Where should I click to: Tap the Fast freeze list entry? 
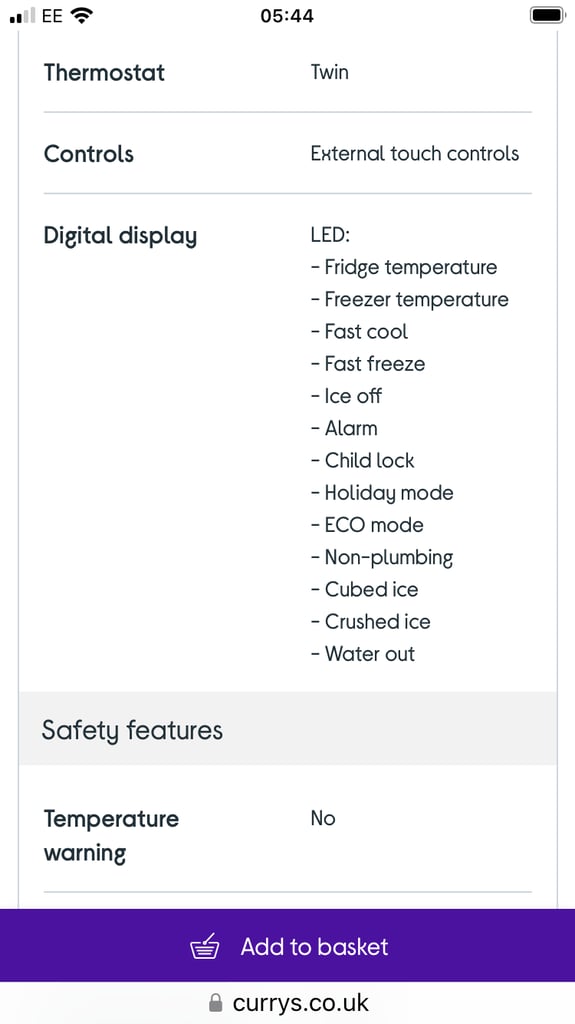tap(368, 364)
